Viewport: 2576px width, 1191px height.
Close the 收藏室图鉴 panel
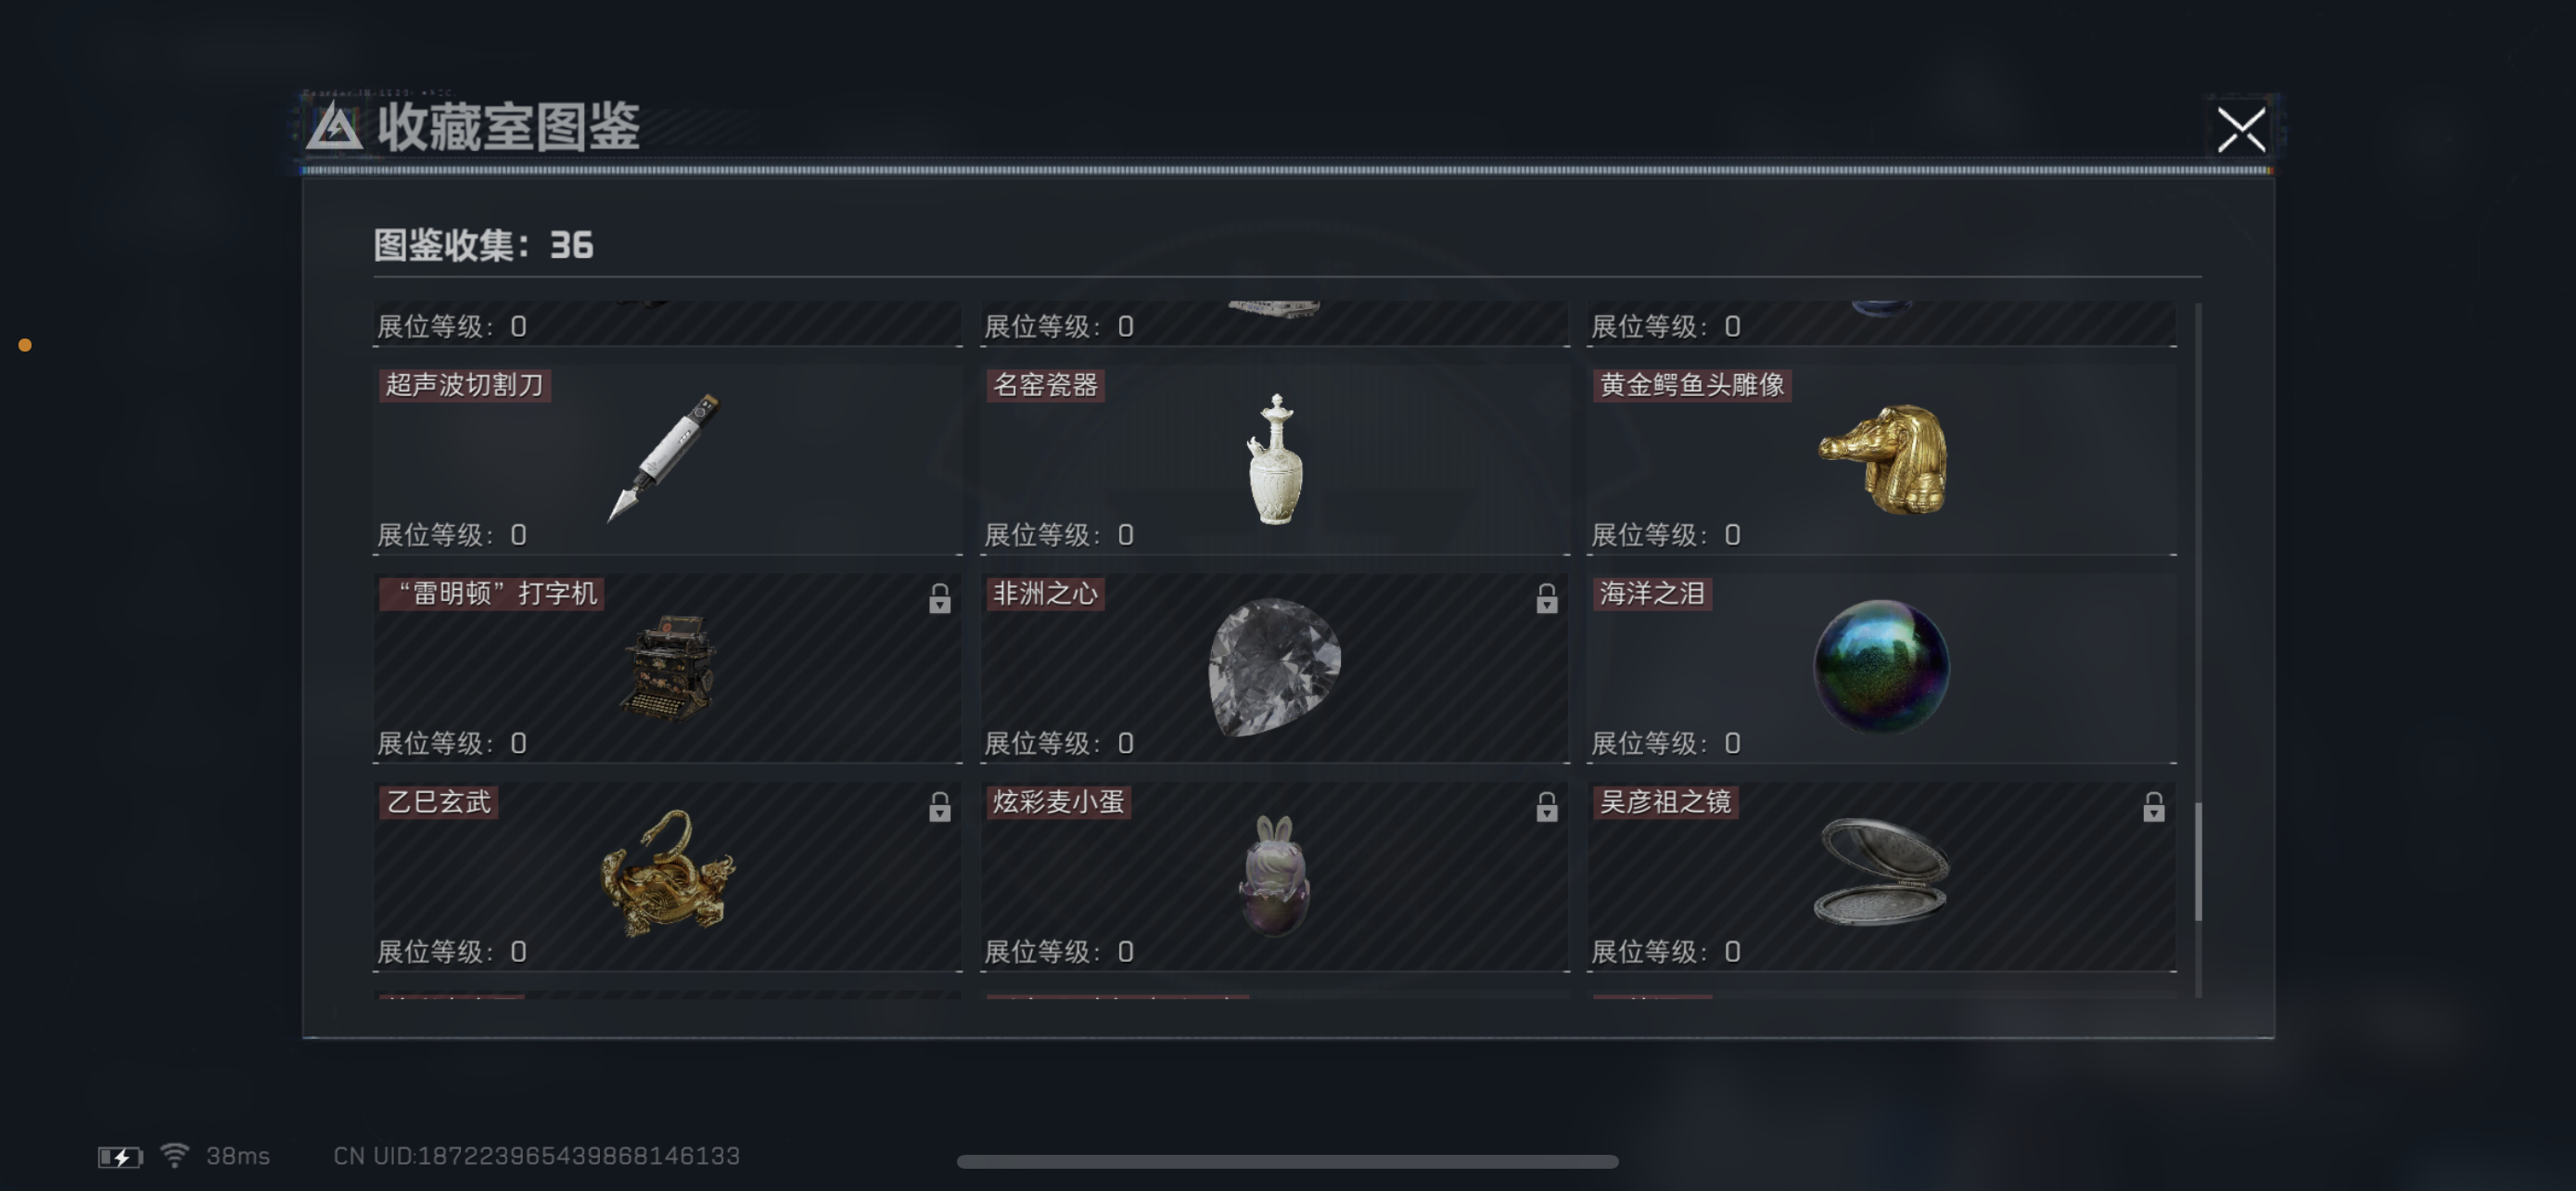coord(2240,130)
